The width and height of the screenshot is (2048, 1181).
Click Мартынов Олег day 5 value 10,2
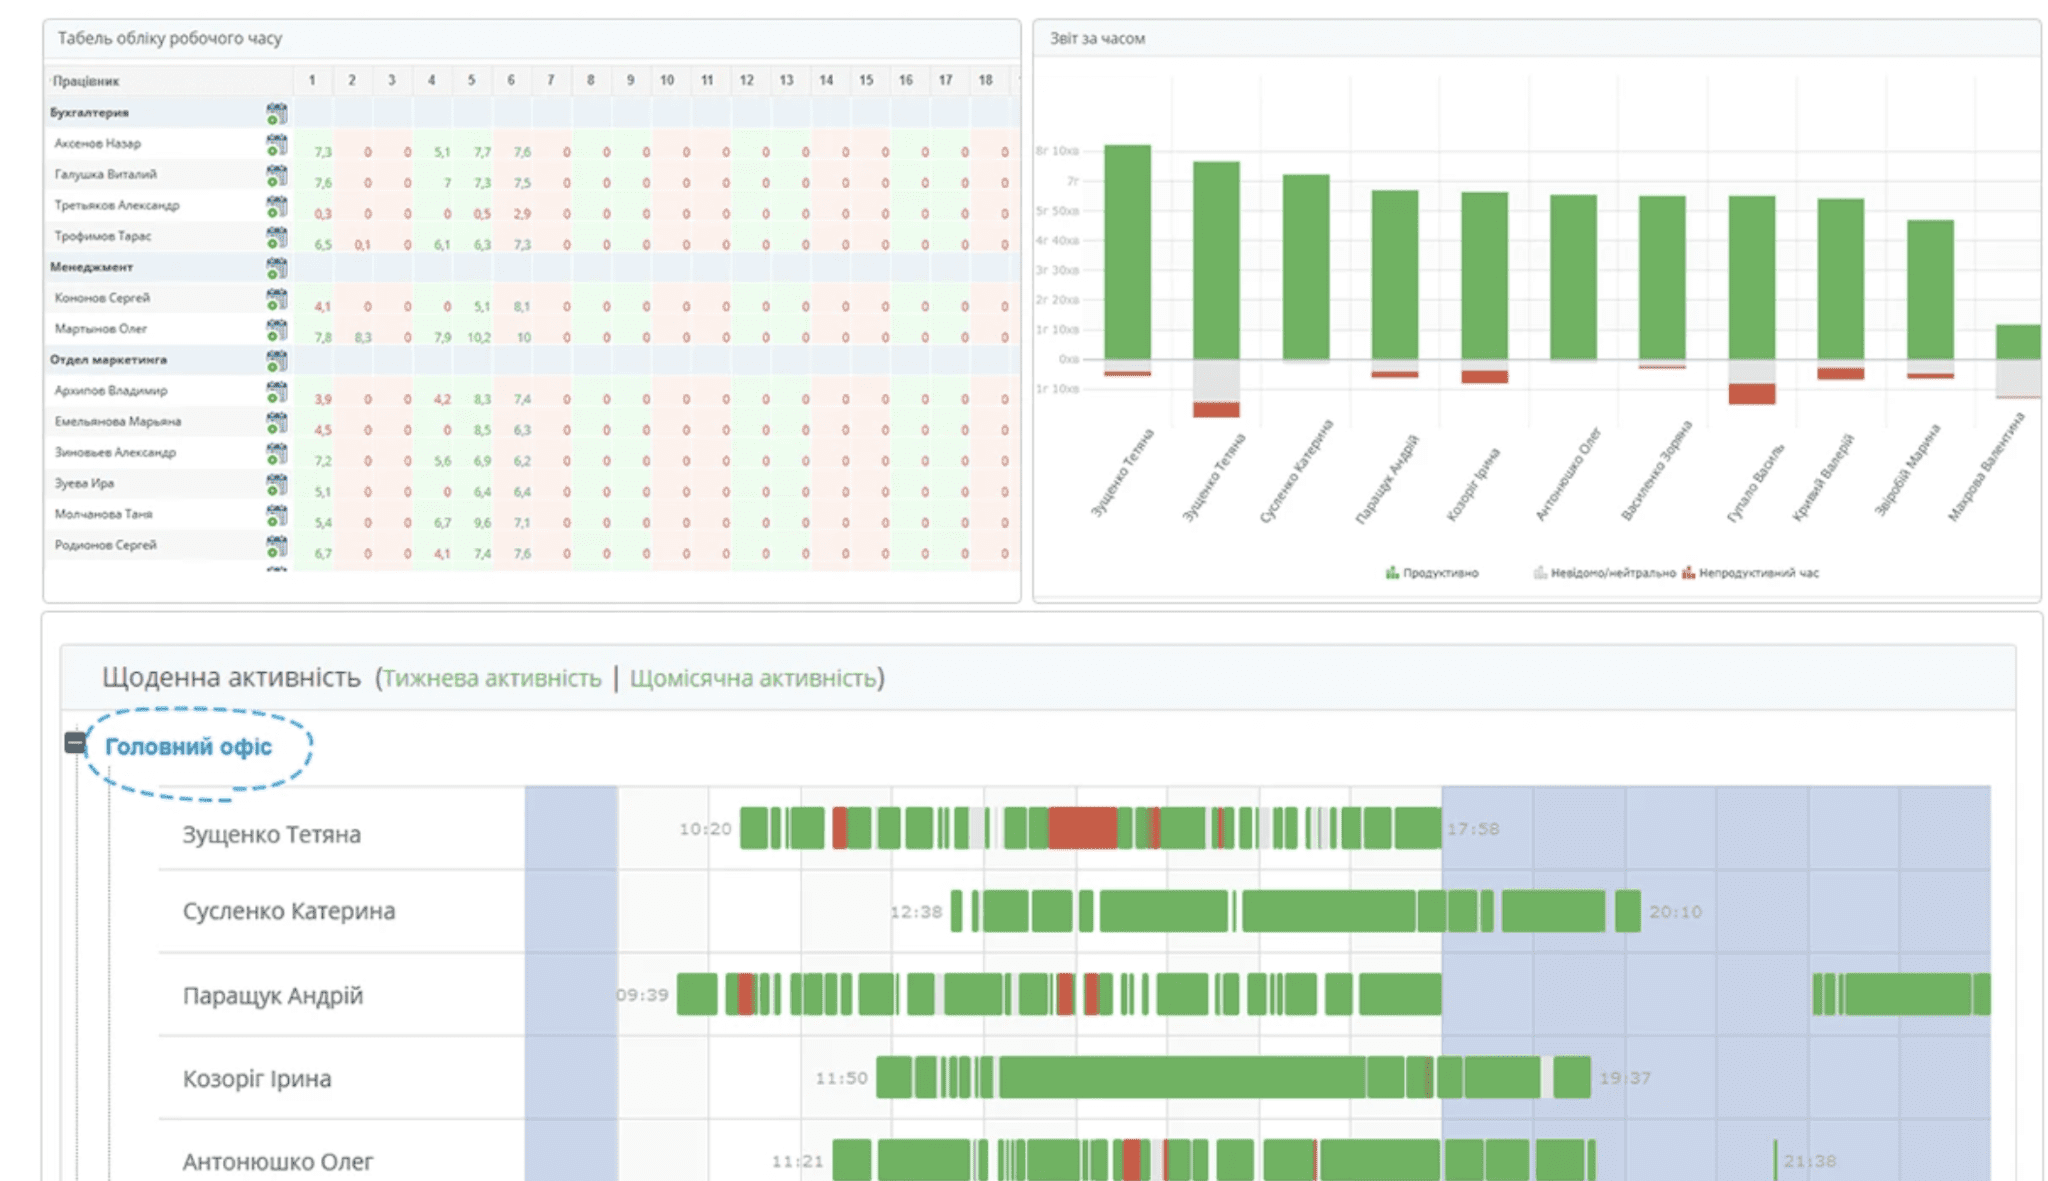pyautogui.click(x=479, y=338)
